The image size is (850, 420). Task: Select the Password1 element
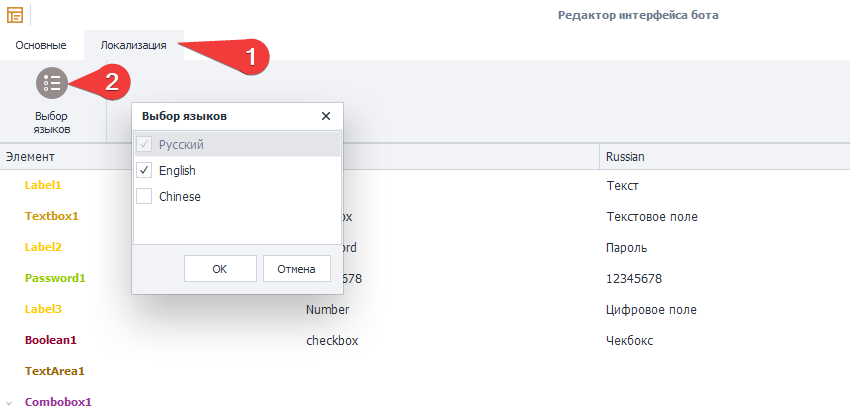click(x=55, y=279)
